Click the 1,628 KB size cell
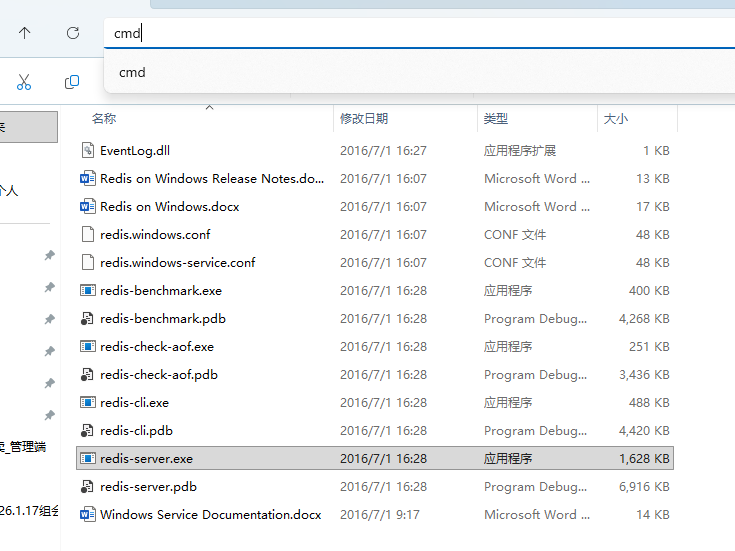The image size is (735, 551). point(644,459)
